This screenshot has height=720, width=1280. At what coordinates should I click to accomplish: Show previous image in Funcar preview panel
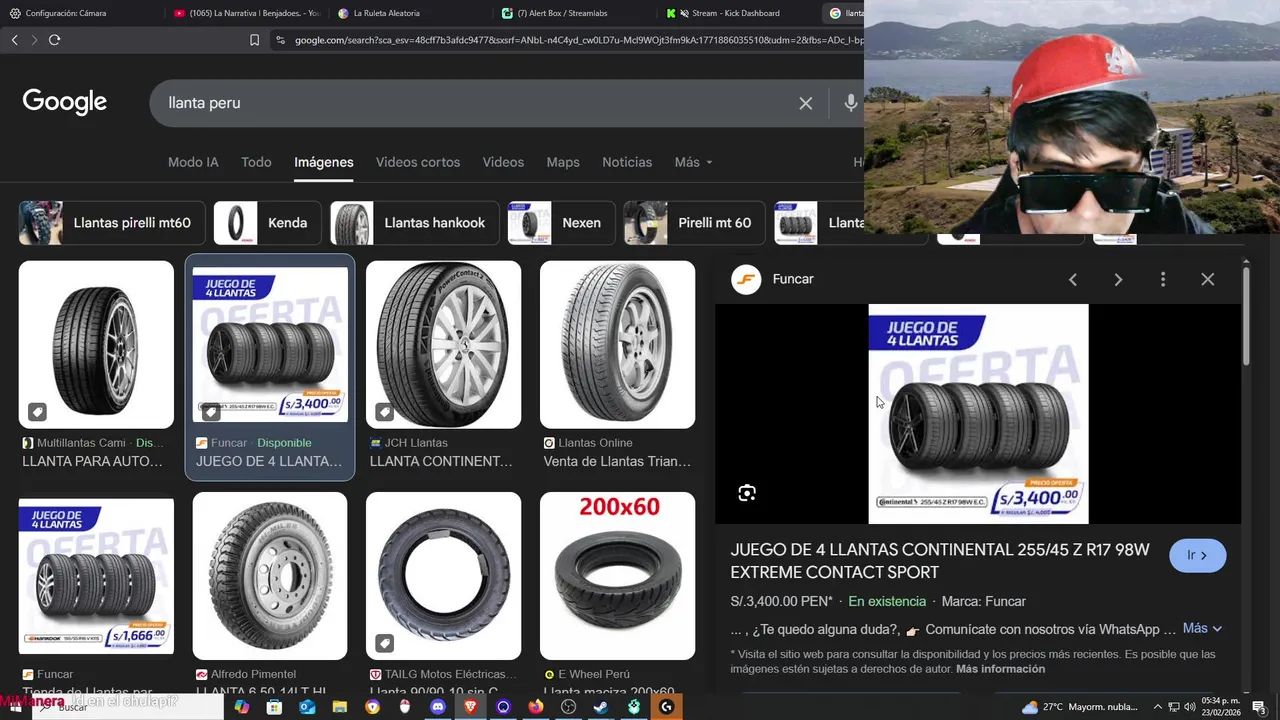point(1072,280)
